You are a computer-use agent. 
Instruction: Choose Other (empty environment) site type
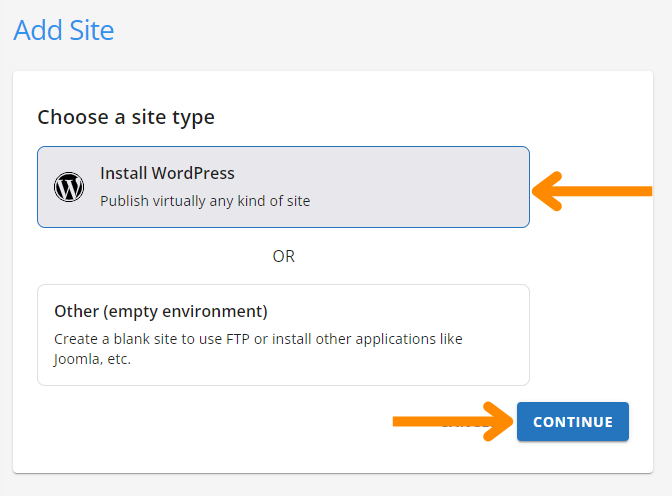pyautogui.click(x=283, y=335)
